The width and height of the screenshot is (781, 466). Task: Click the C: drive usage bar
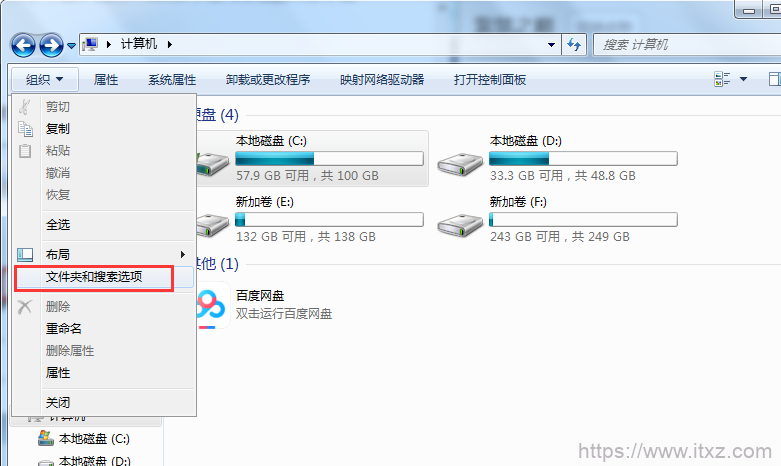click(329, 159)
